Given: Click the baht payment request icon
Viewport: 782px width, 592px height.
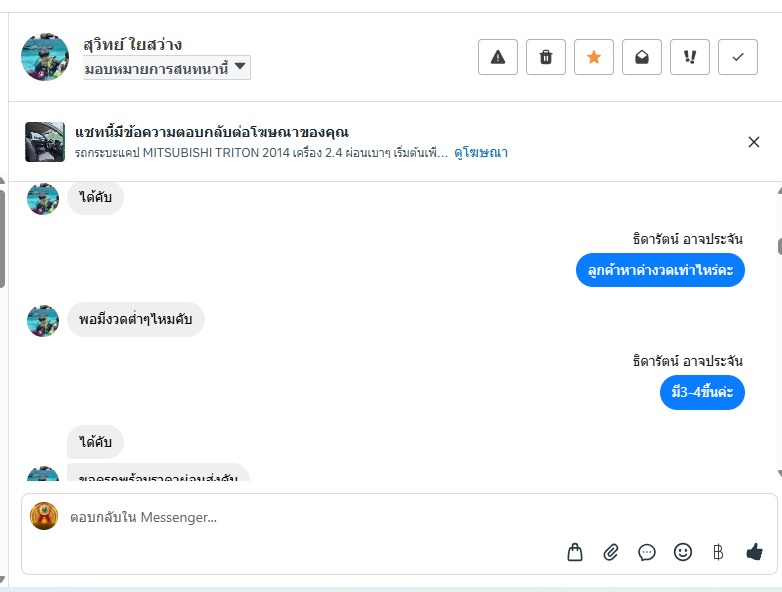Looking at the screenshot, I should point(717,552).
